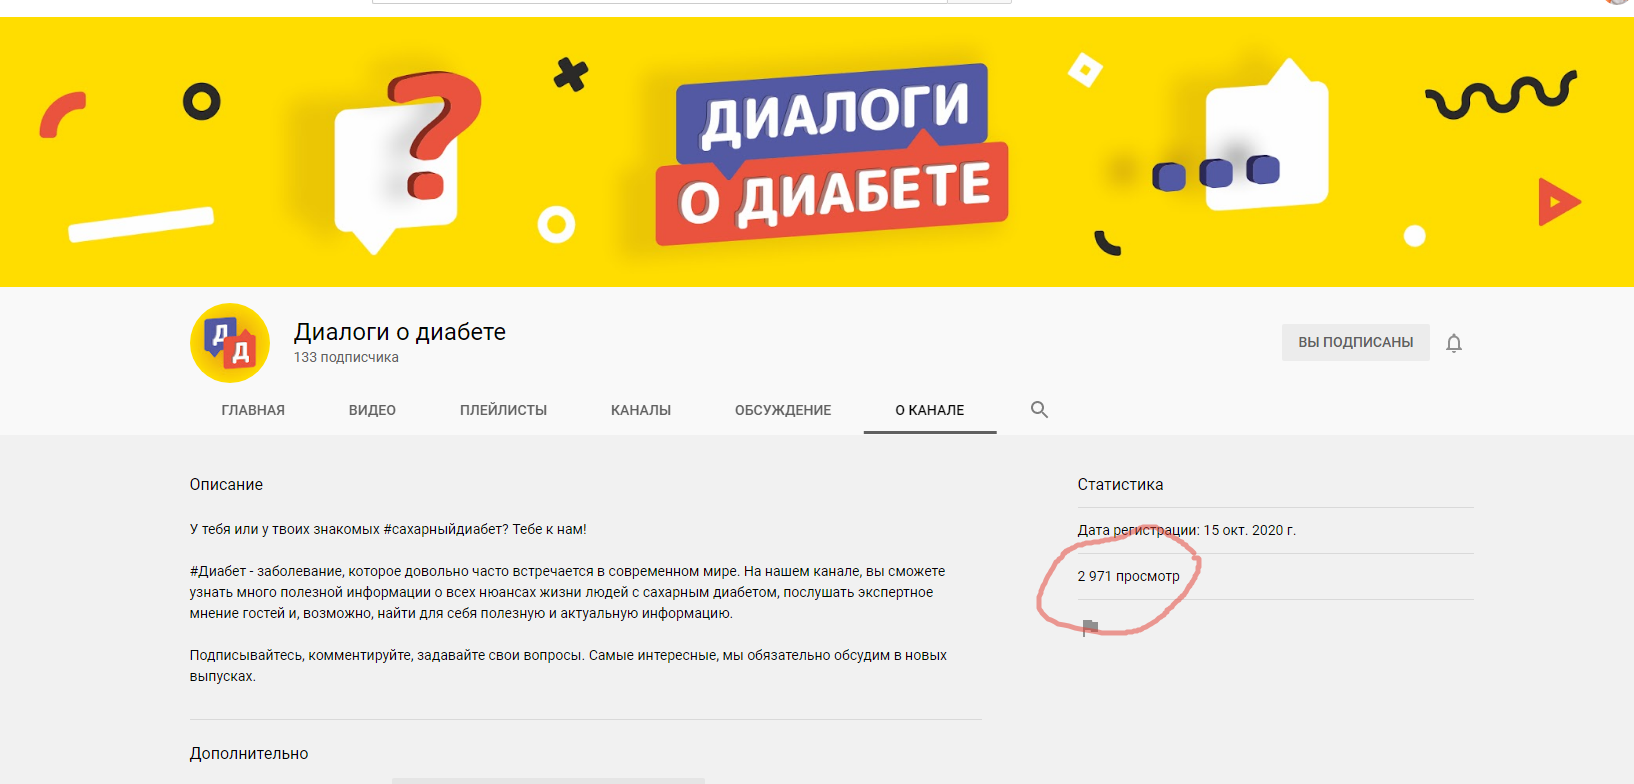Switch to the Видео tab
This screenshot has width=1634, height=784.
click(x=372, y=410)
